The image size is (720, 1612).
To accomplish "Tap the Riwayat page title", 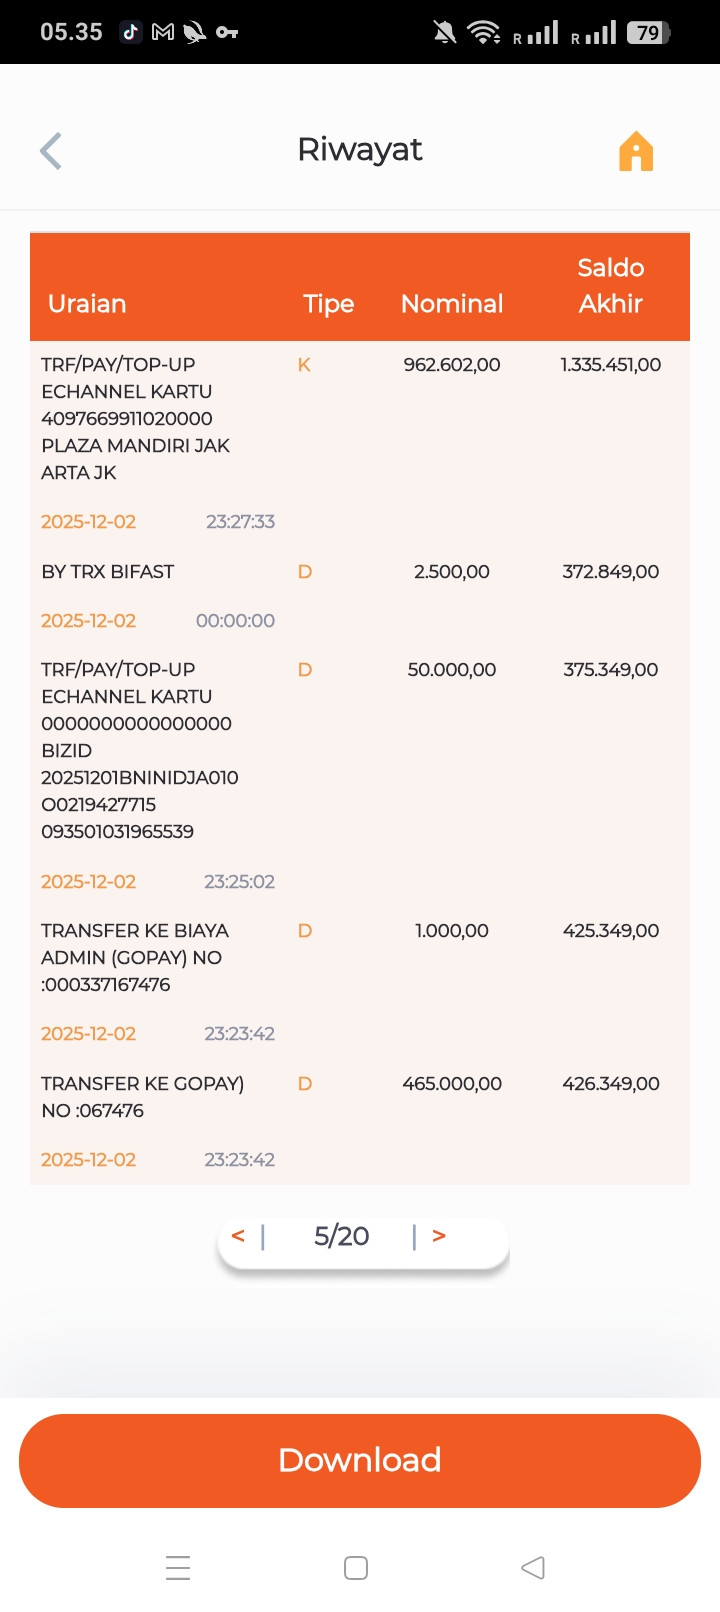I will [x=360, y=150].
